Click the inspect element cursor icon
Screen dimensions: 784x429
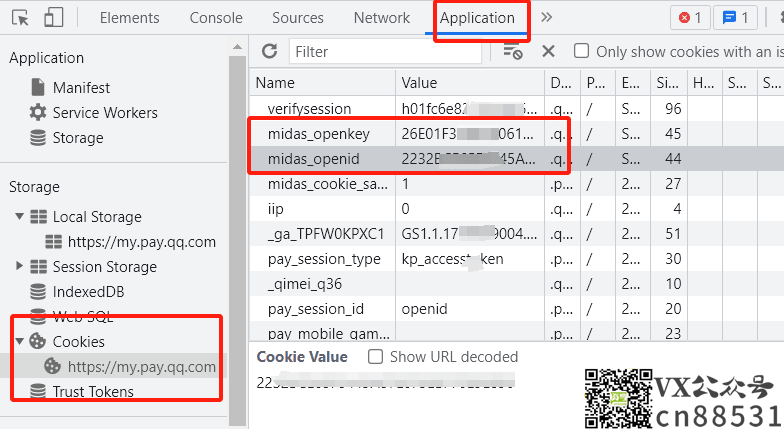[x=21, y=17]
